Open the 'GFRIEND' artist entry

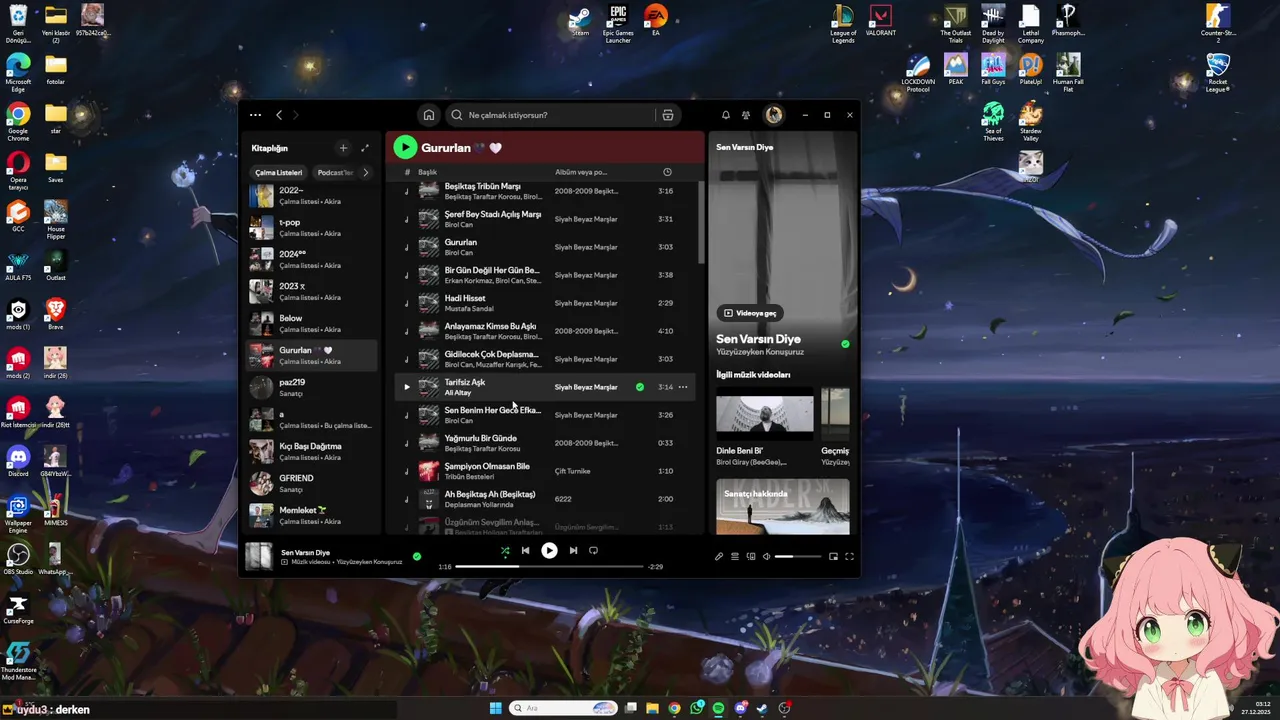click(312, 483)
